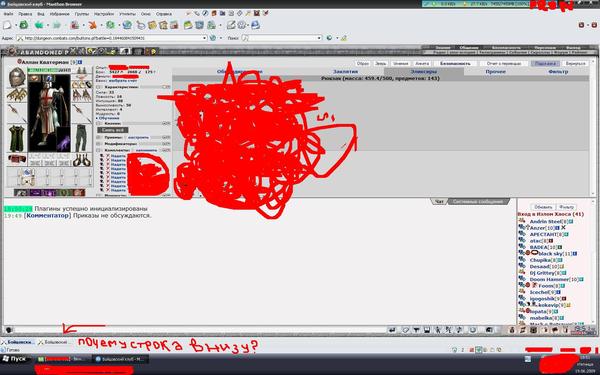Click the chat message input field

point(199,329)
